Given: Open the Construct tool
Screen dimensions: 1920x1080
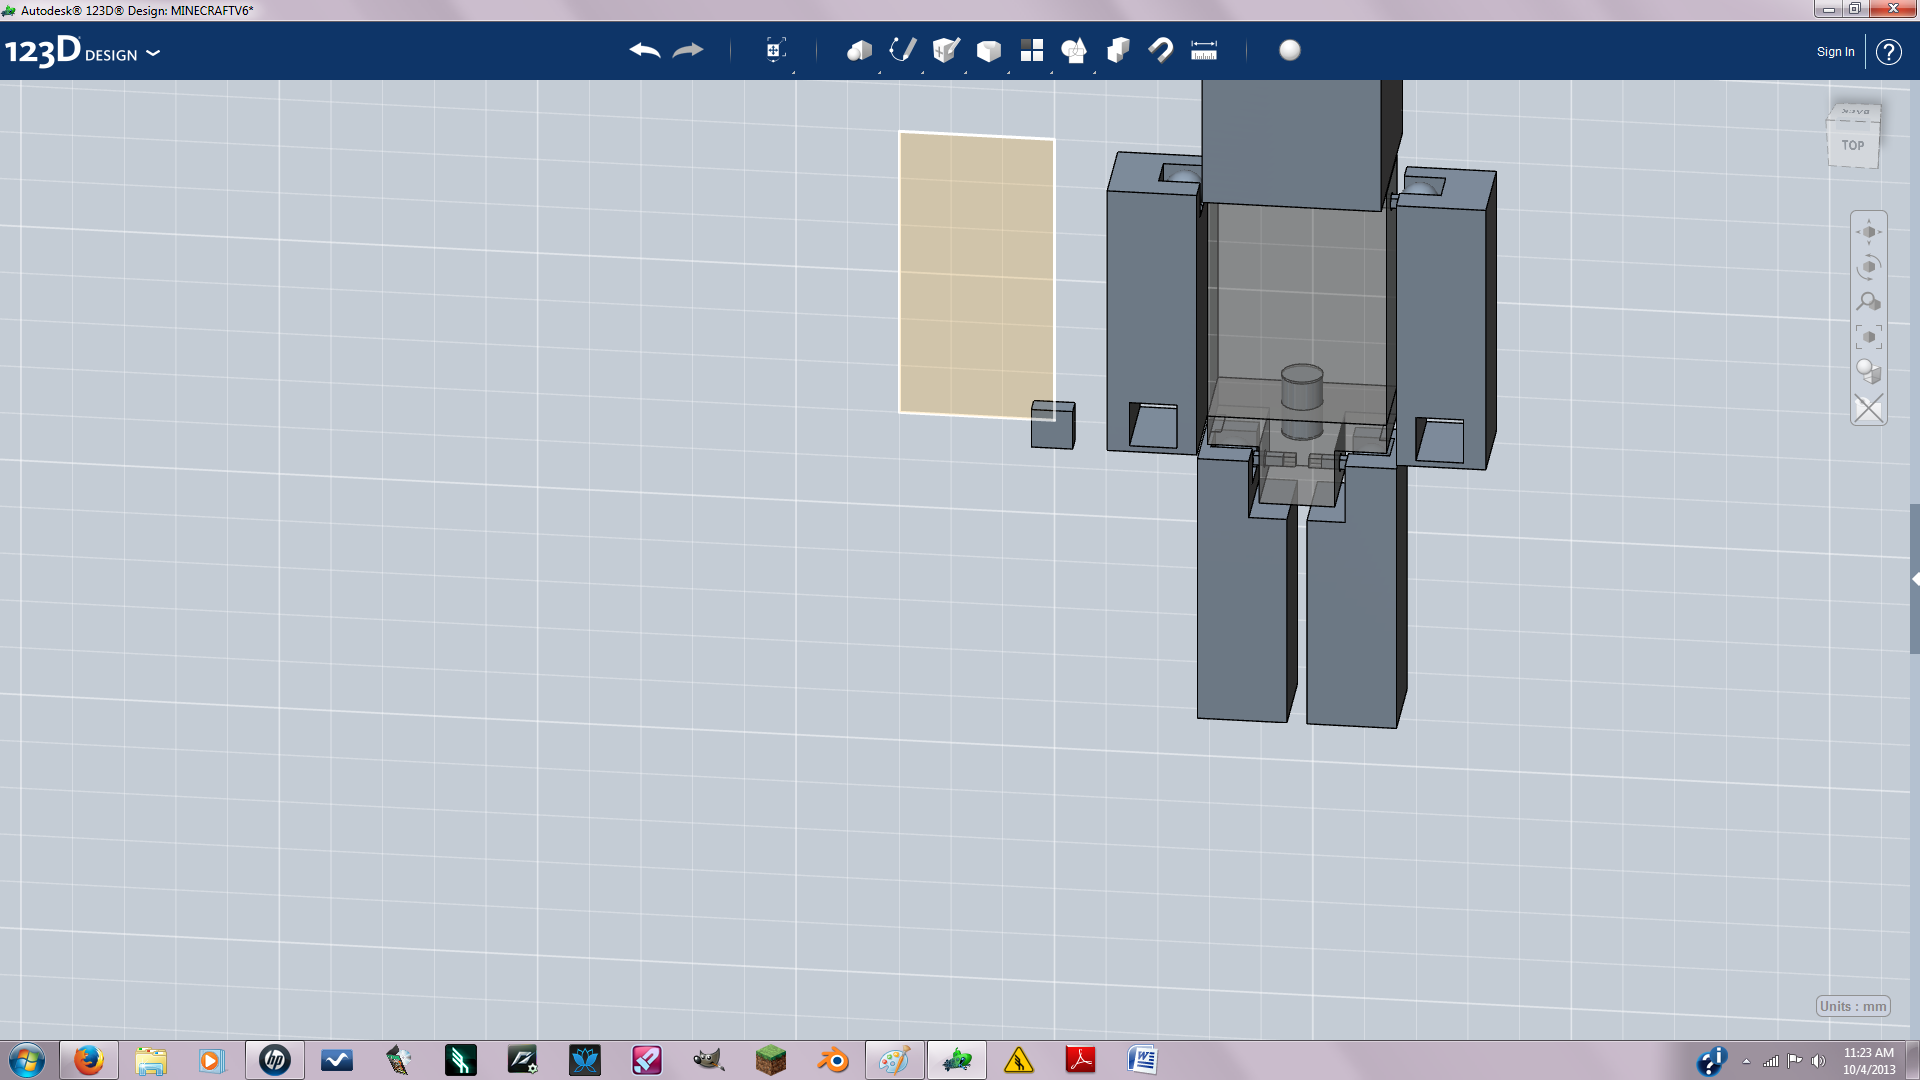Looking at the screenshot, I should point(945,50).
